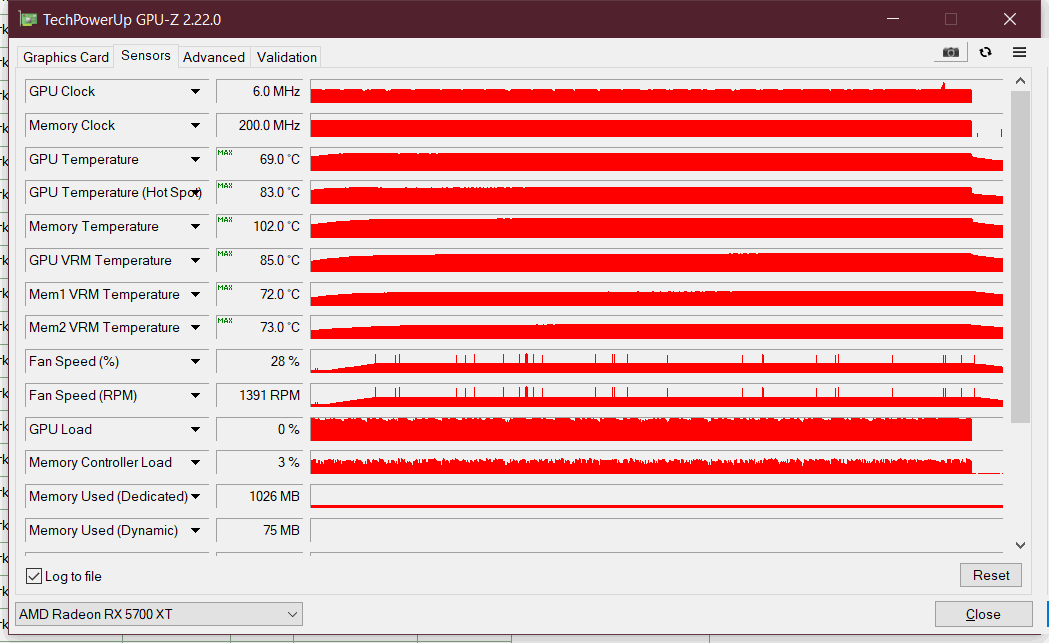Open the GPU Temperature (Hot Spot) dropdown

pyautogui.click(x=195, y=193)
